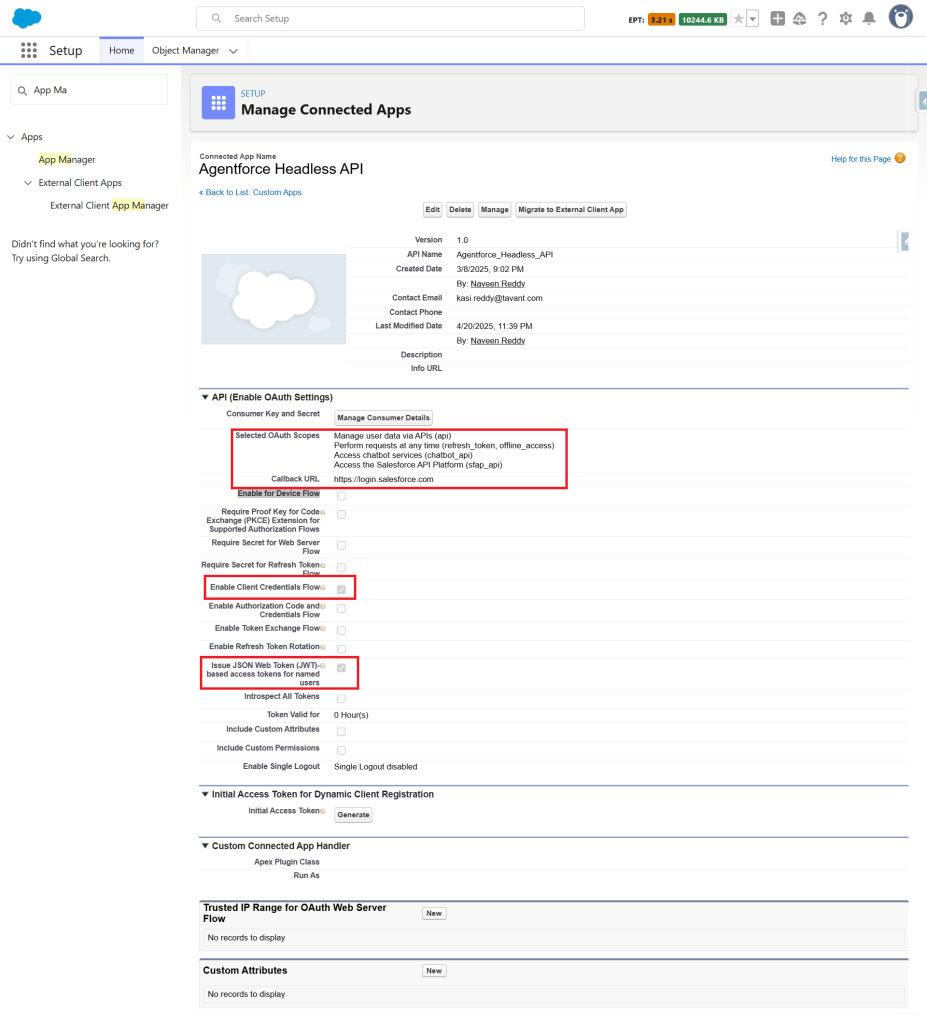This screenshot has width=927, height=1023.
Task: Open the favorites list dropdown arrow
Action: pos(752,19)
